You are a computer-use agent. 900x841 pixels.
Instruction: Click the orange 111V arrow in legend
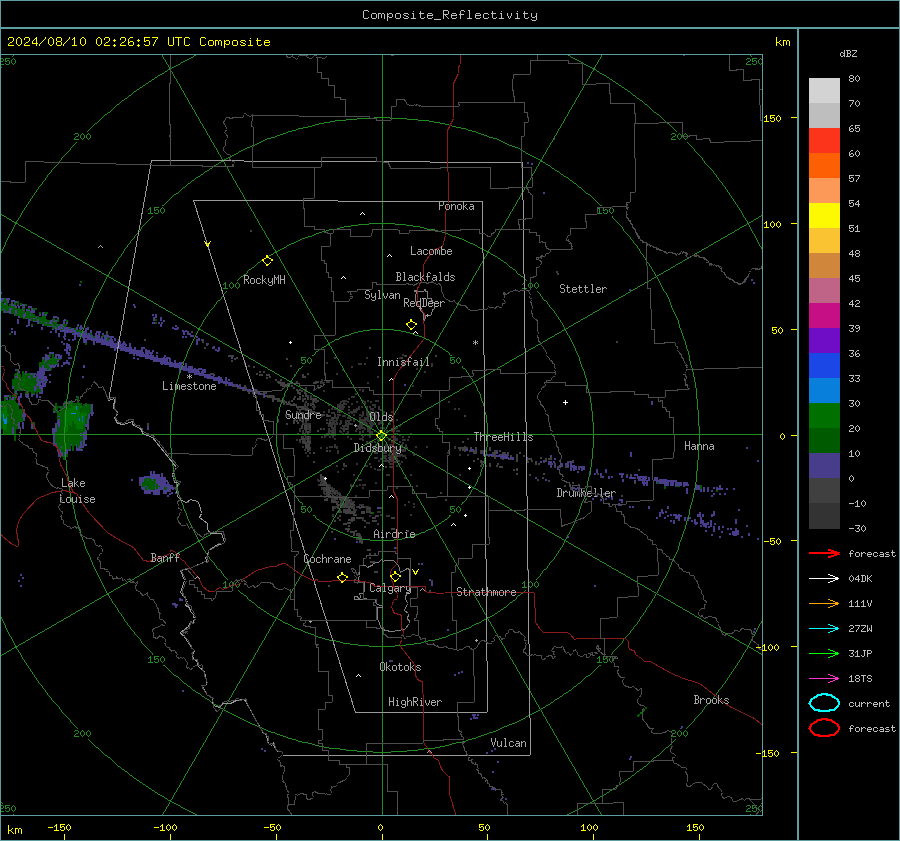point(824,603)
